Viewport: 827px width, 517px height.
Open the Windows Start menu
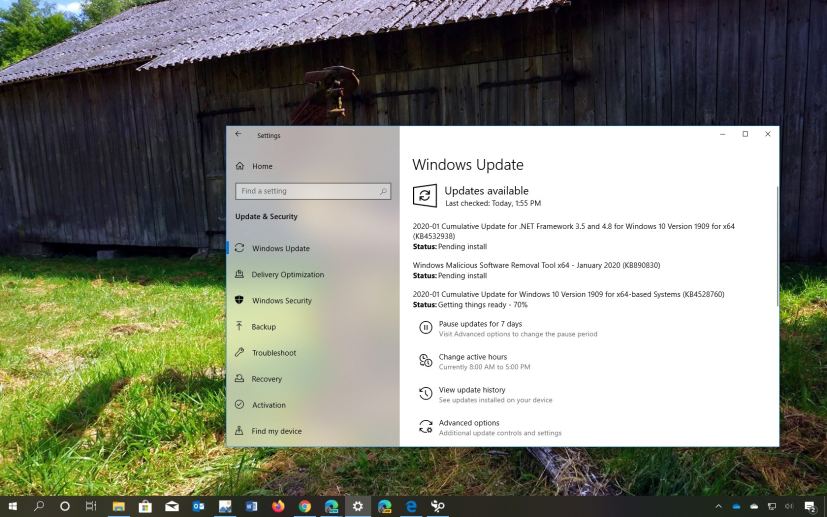pos(13,506)
